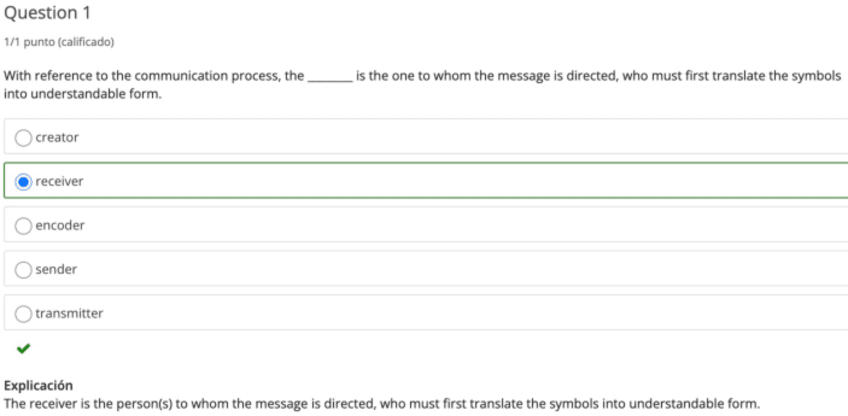Click the 'Explicación' heading
Screen dimensions: 848x416
click(x=38, y=385)
